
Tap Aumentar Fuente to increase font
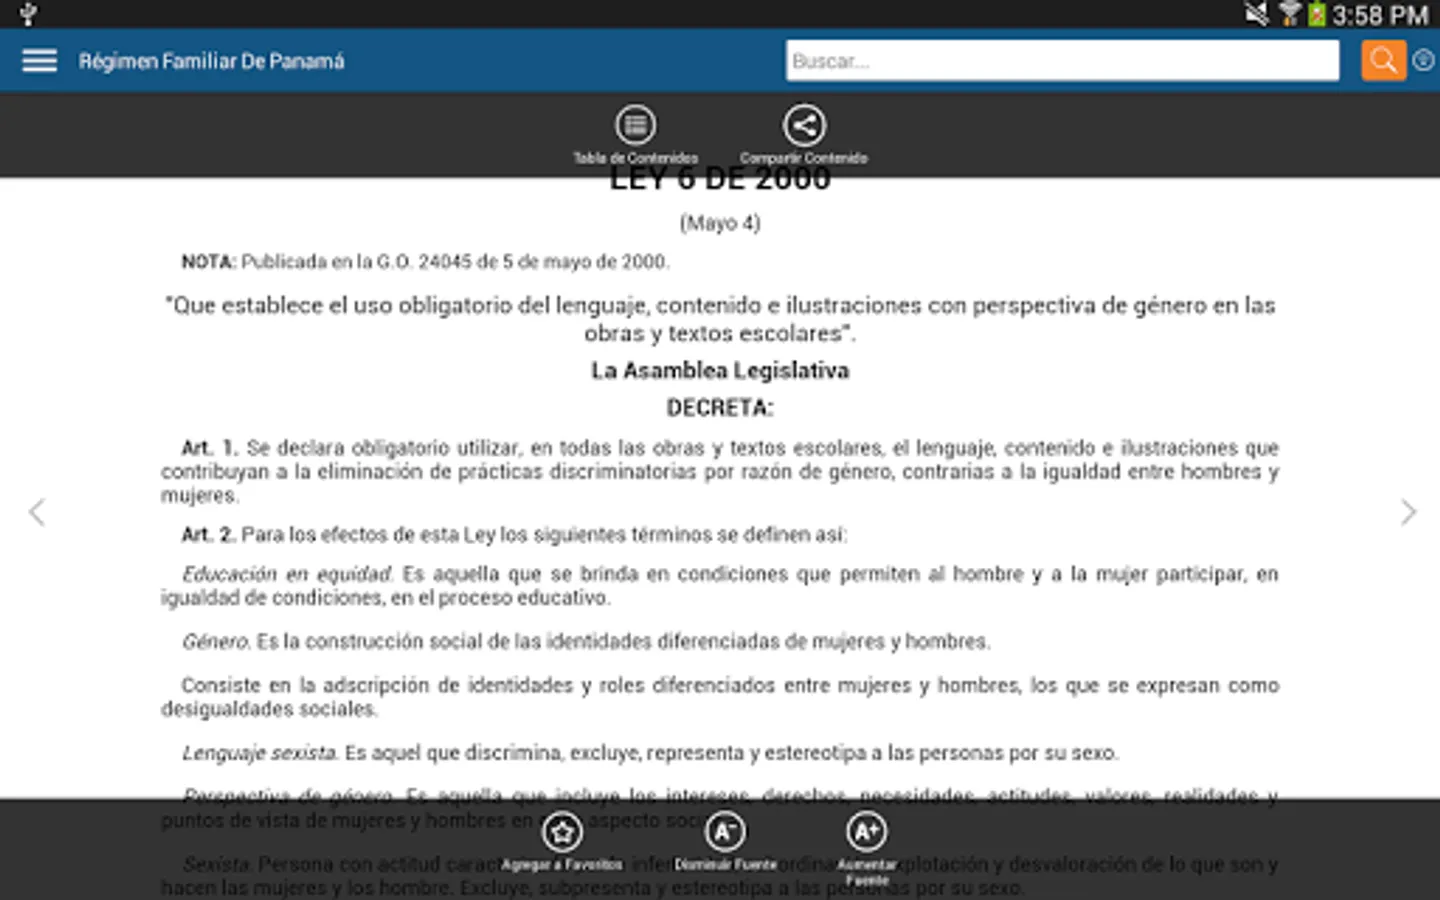point(866,849)
